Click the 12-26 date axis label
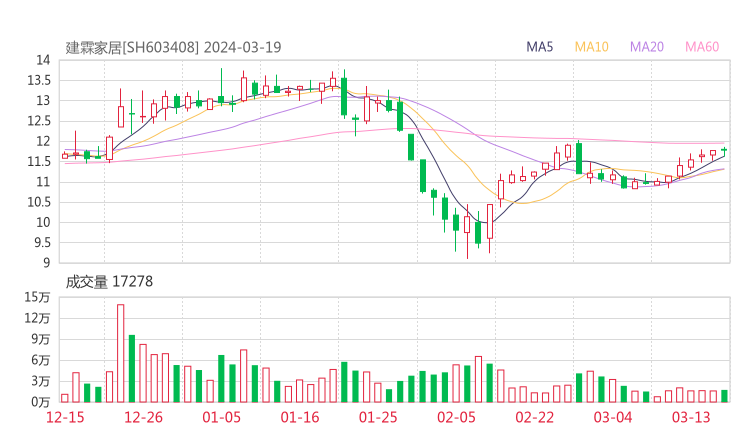 pyautogui.click(x=143, y=417)
